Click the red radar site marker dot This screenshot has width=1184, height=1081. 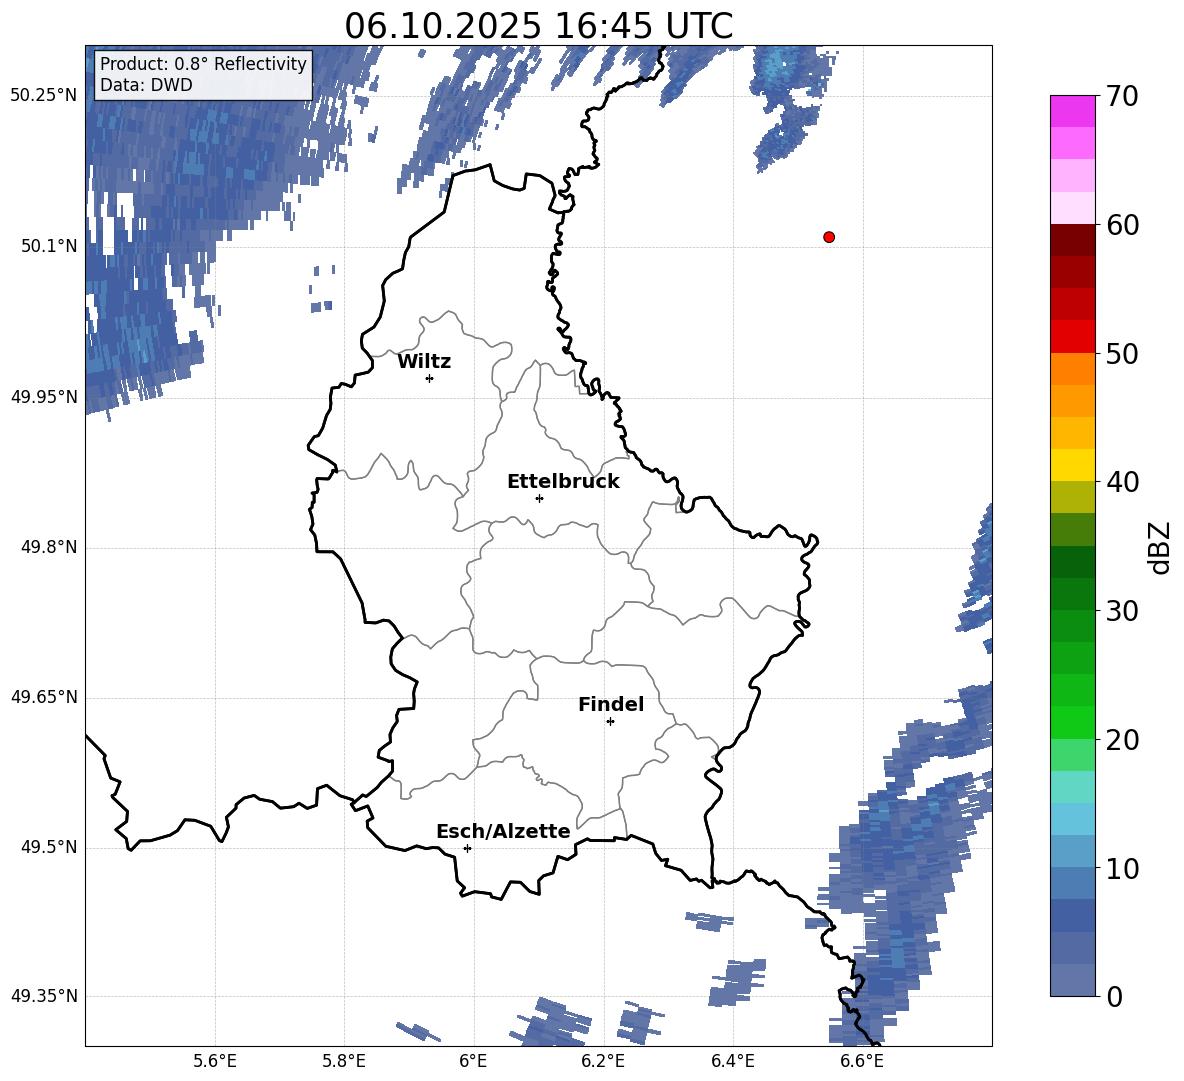pos(829,237)
